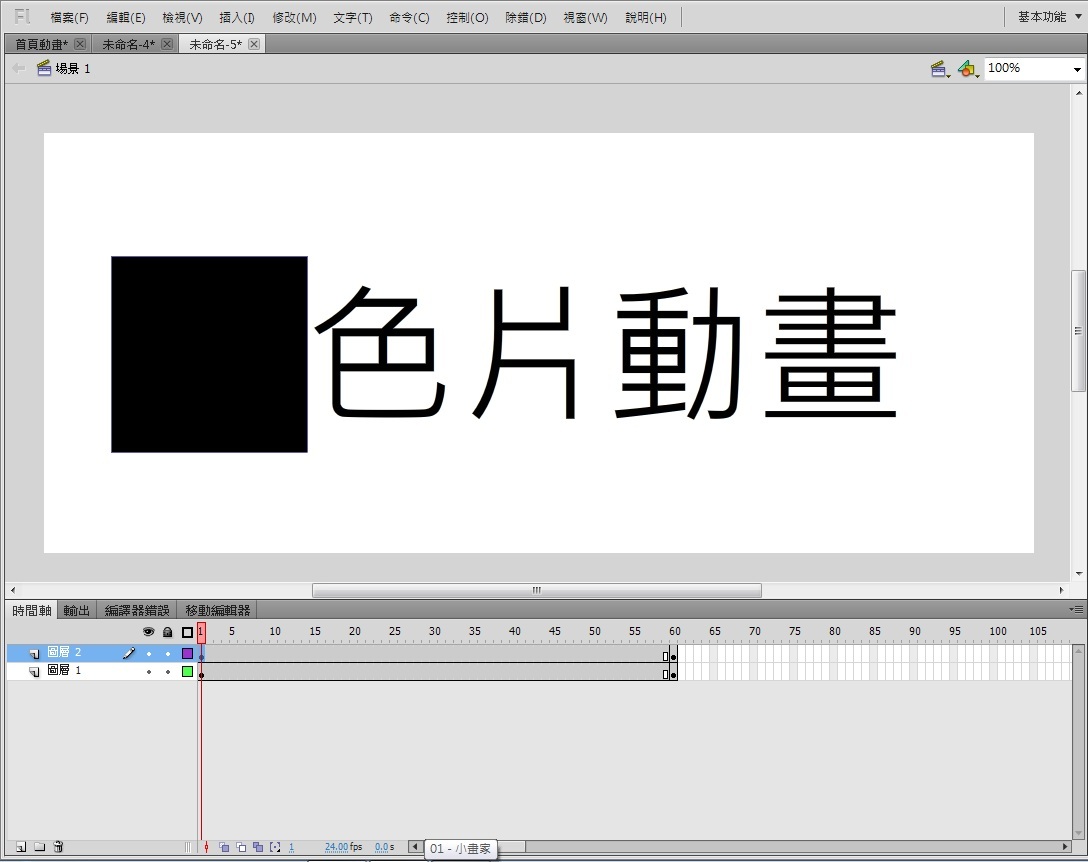Click the red playhead at frame 1
Screen dimensions: 1088x862
201,632
